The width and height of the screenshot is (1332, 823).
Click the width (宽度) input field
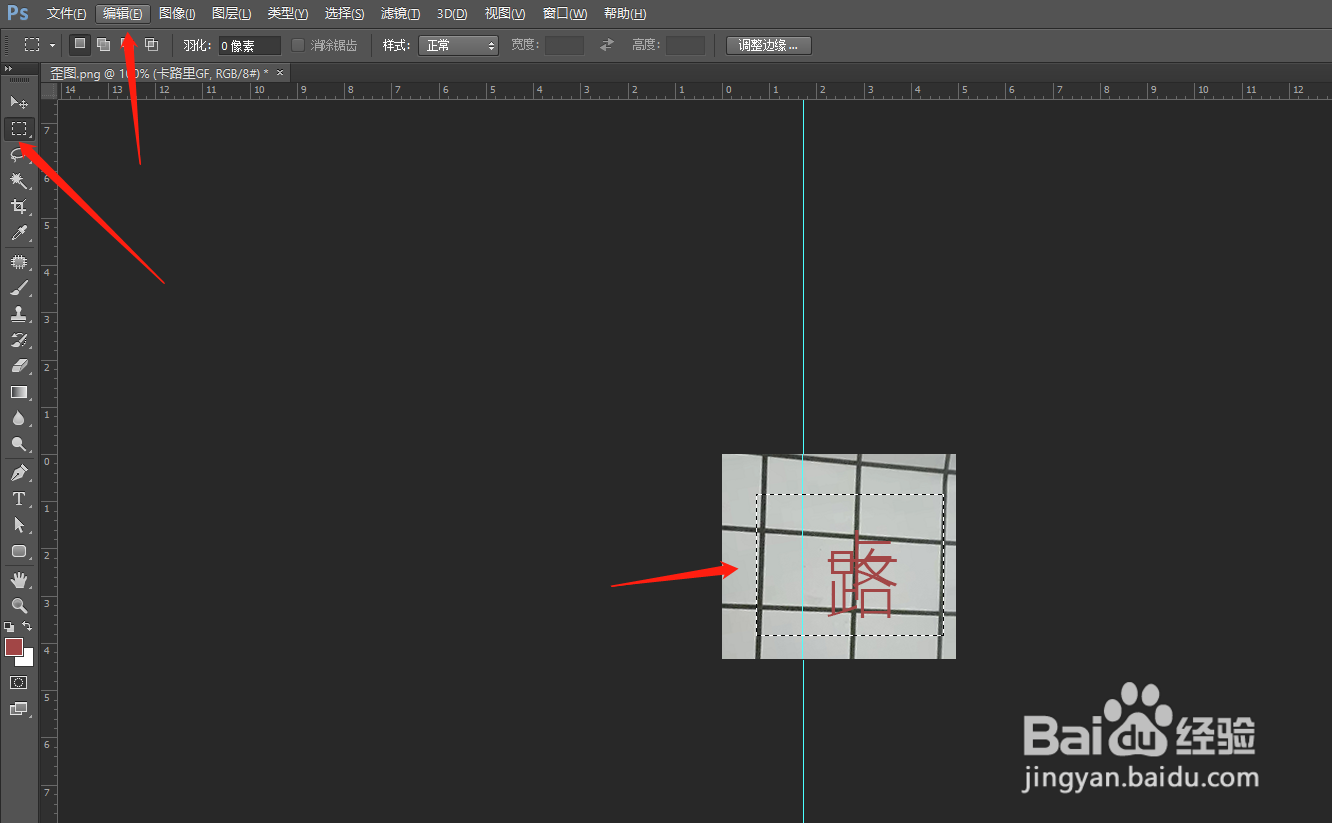tap(564, 46)
